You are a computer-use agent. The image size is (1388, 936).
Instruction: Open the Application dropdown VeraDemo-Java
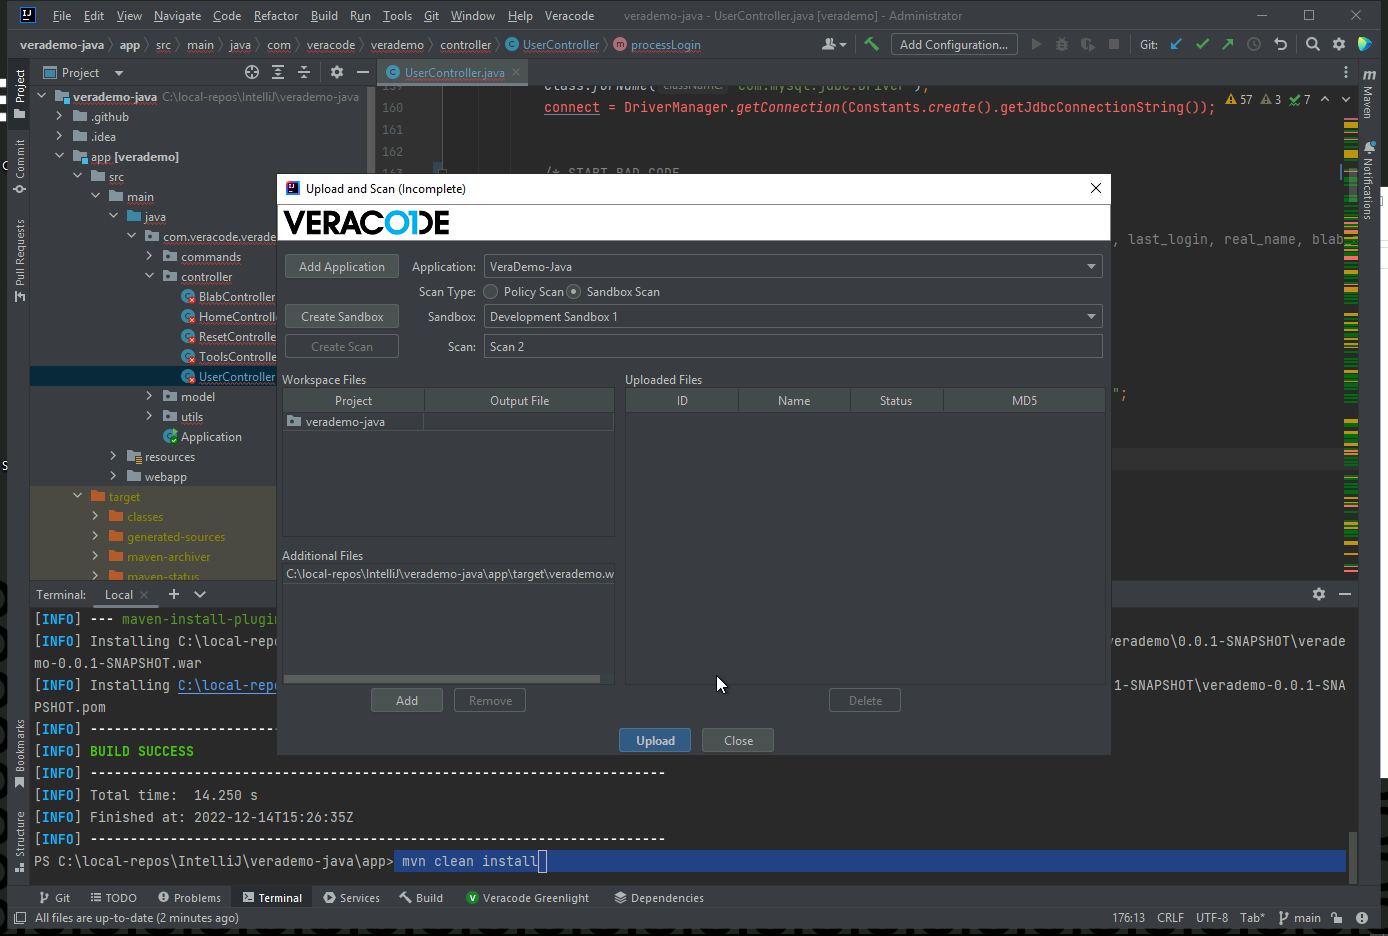click(793, 267)
